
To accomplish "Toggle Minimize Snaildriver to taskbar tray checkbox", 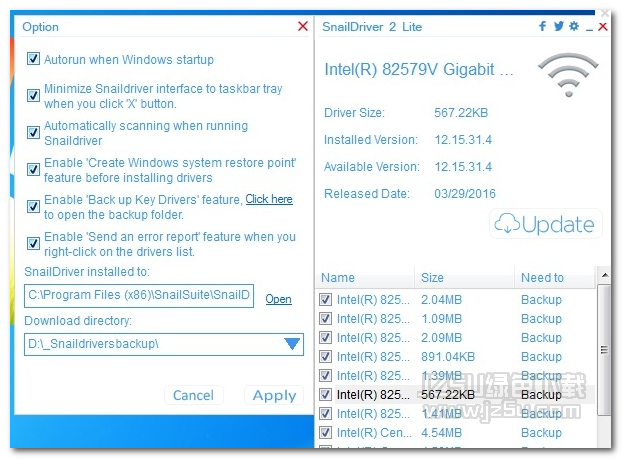I will click(33, 95).
